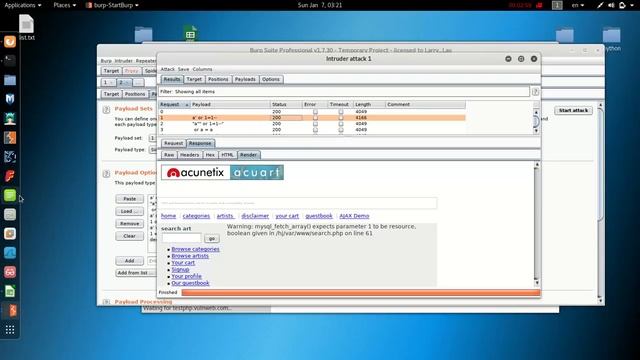Show all applications grid in the dock
The image size is (640, 360).
[x=10, y=330]
